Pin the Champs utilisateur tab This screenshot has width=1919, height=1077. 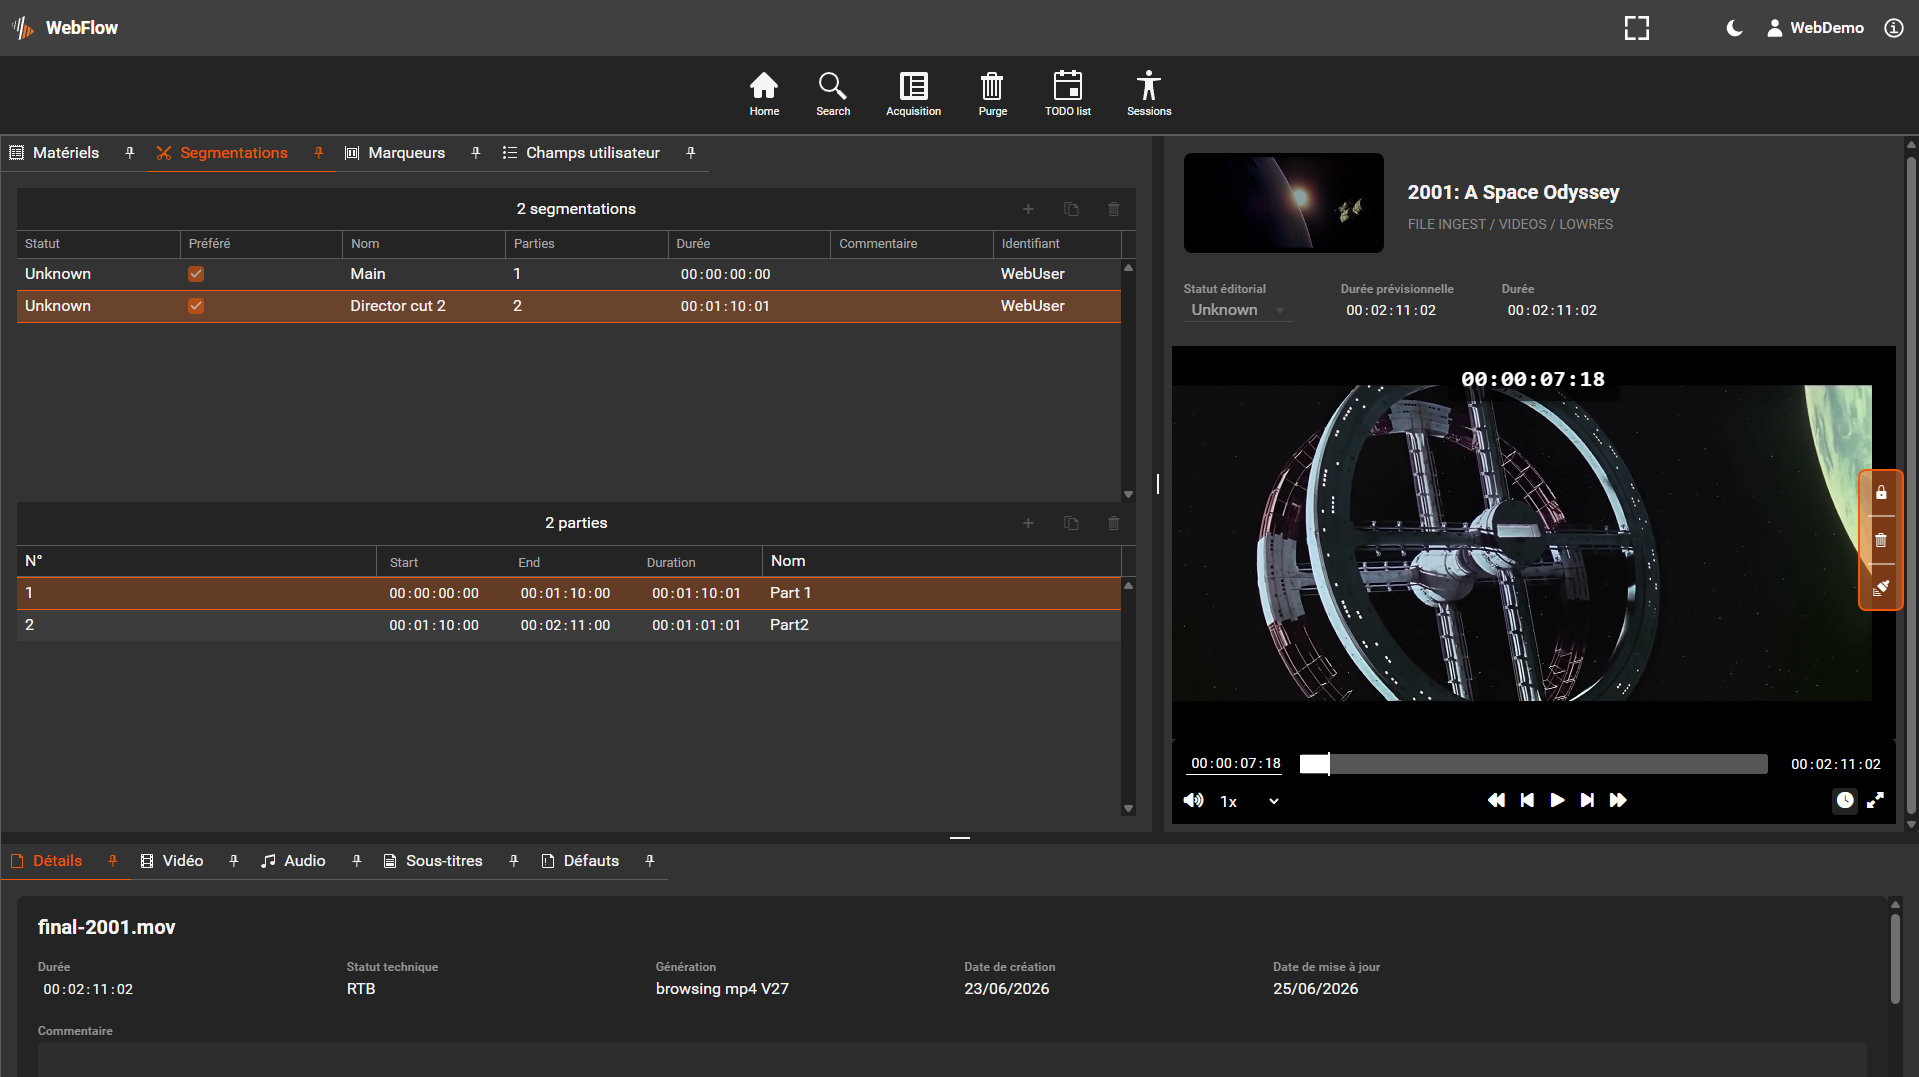click(691, 153)
